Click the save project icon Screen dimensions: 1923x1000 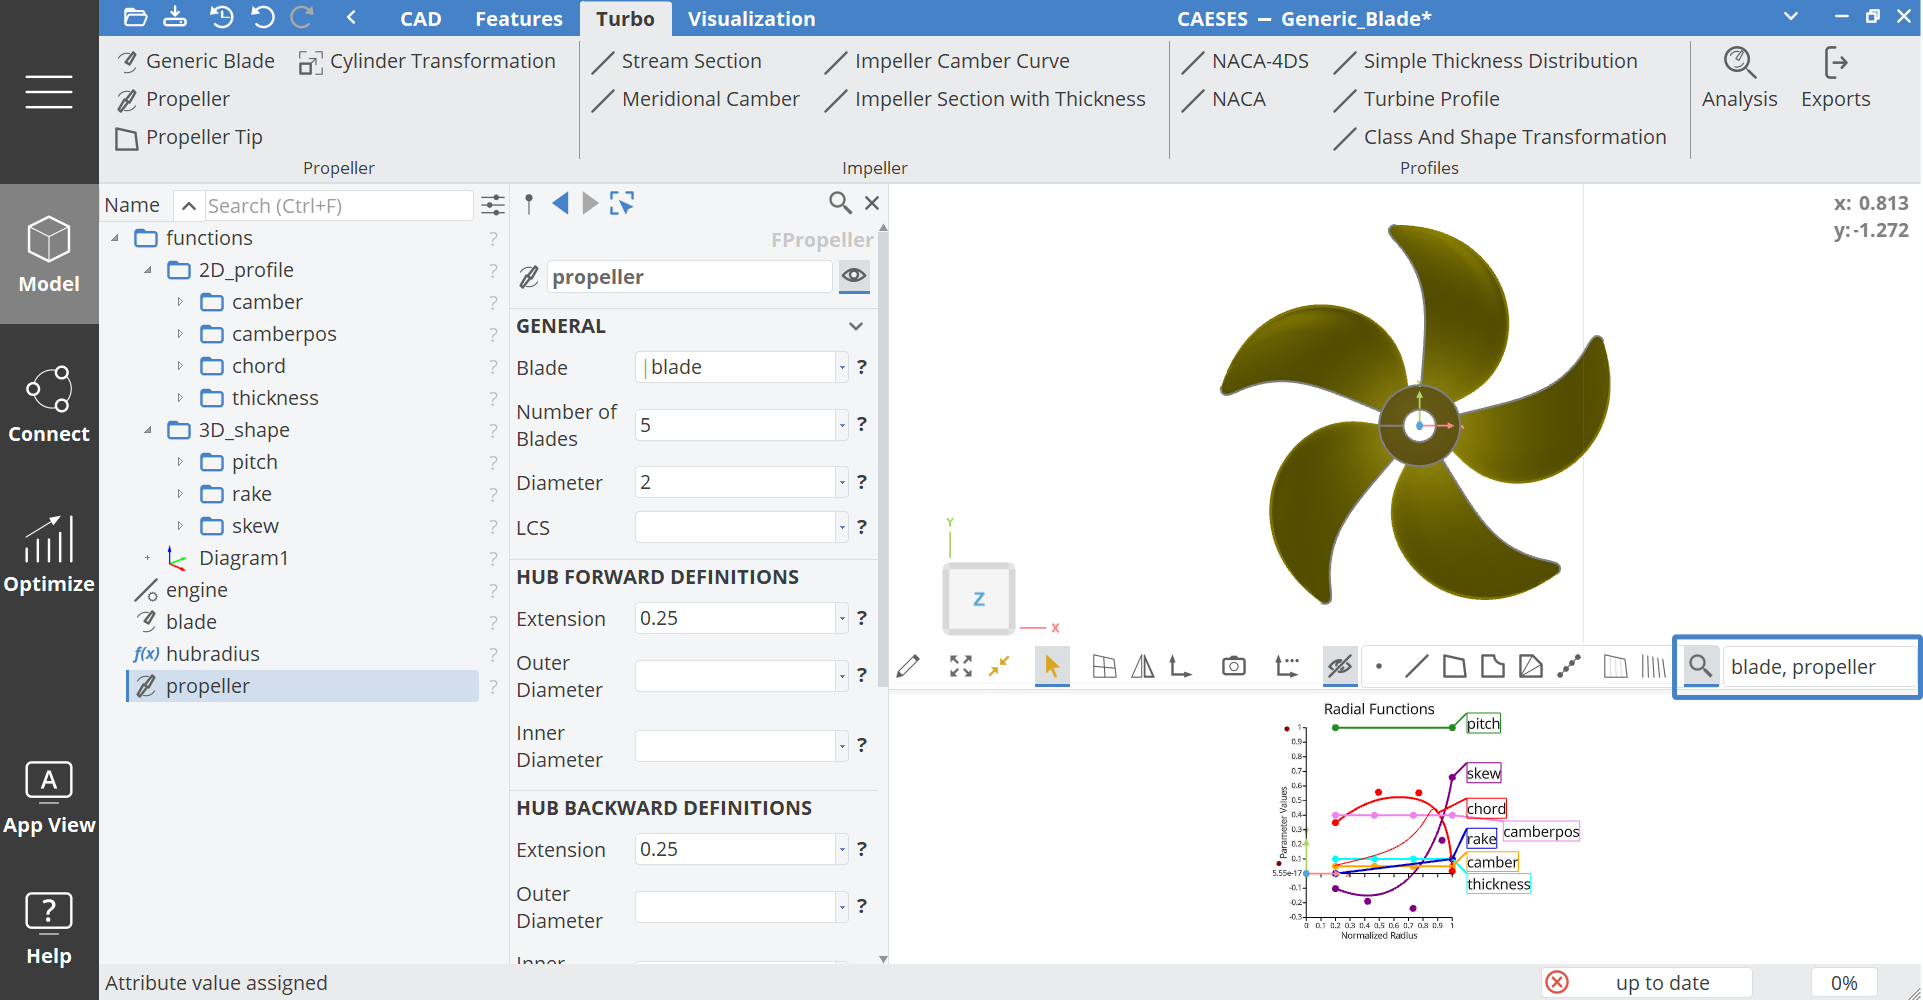175,17
